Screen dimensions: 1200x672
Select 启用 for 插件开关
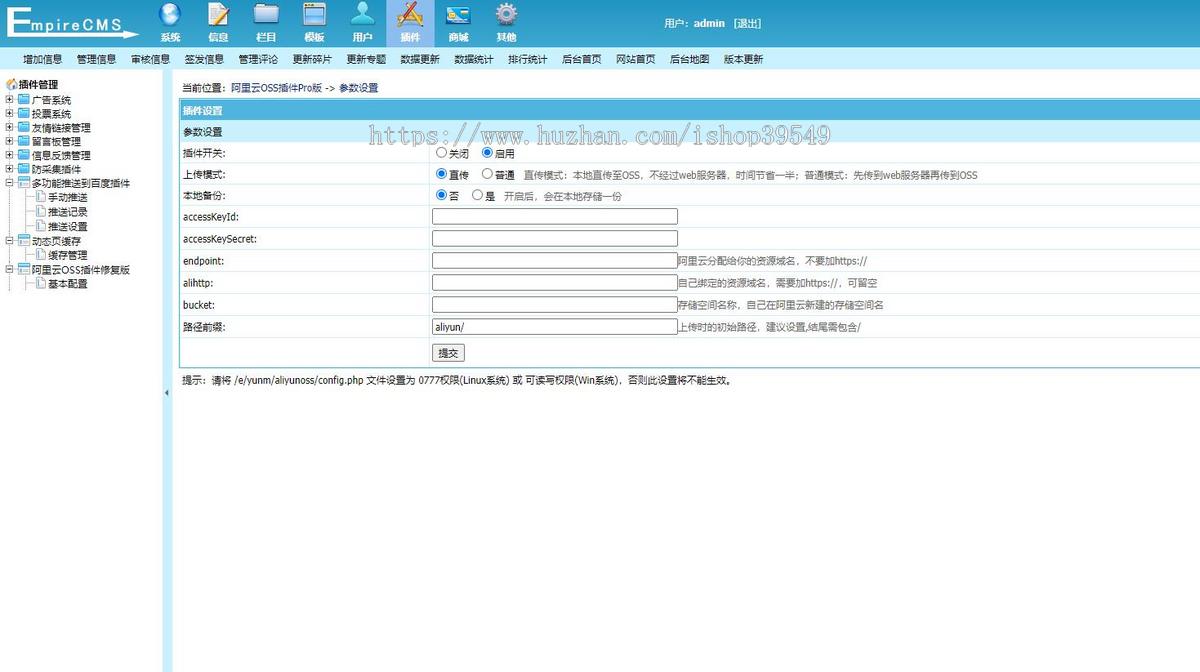pyautogui.click(x=487, y=153)
